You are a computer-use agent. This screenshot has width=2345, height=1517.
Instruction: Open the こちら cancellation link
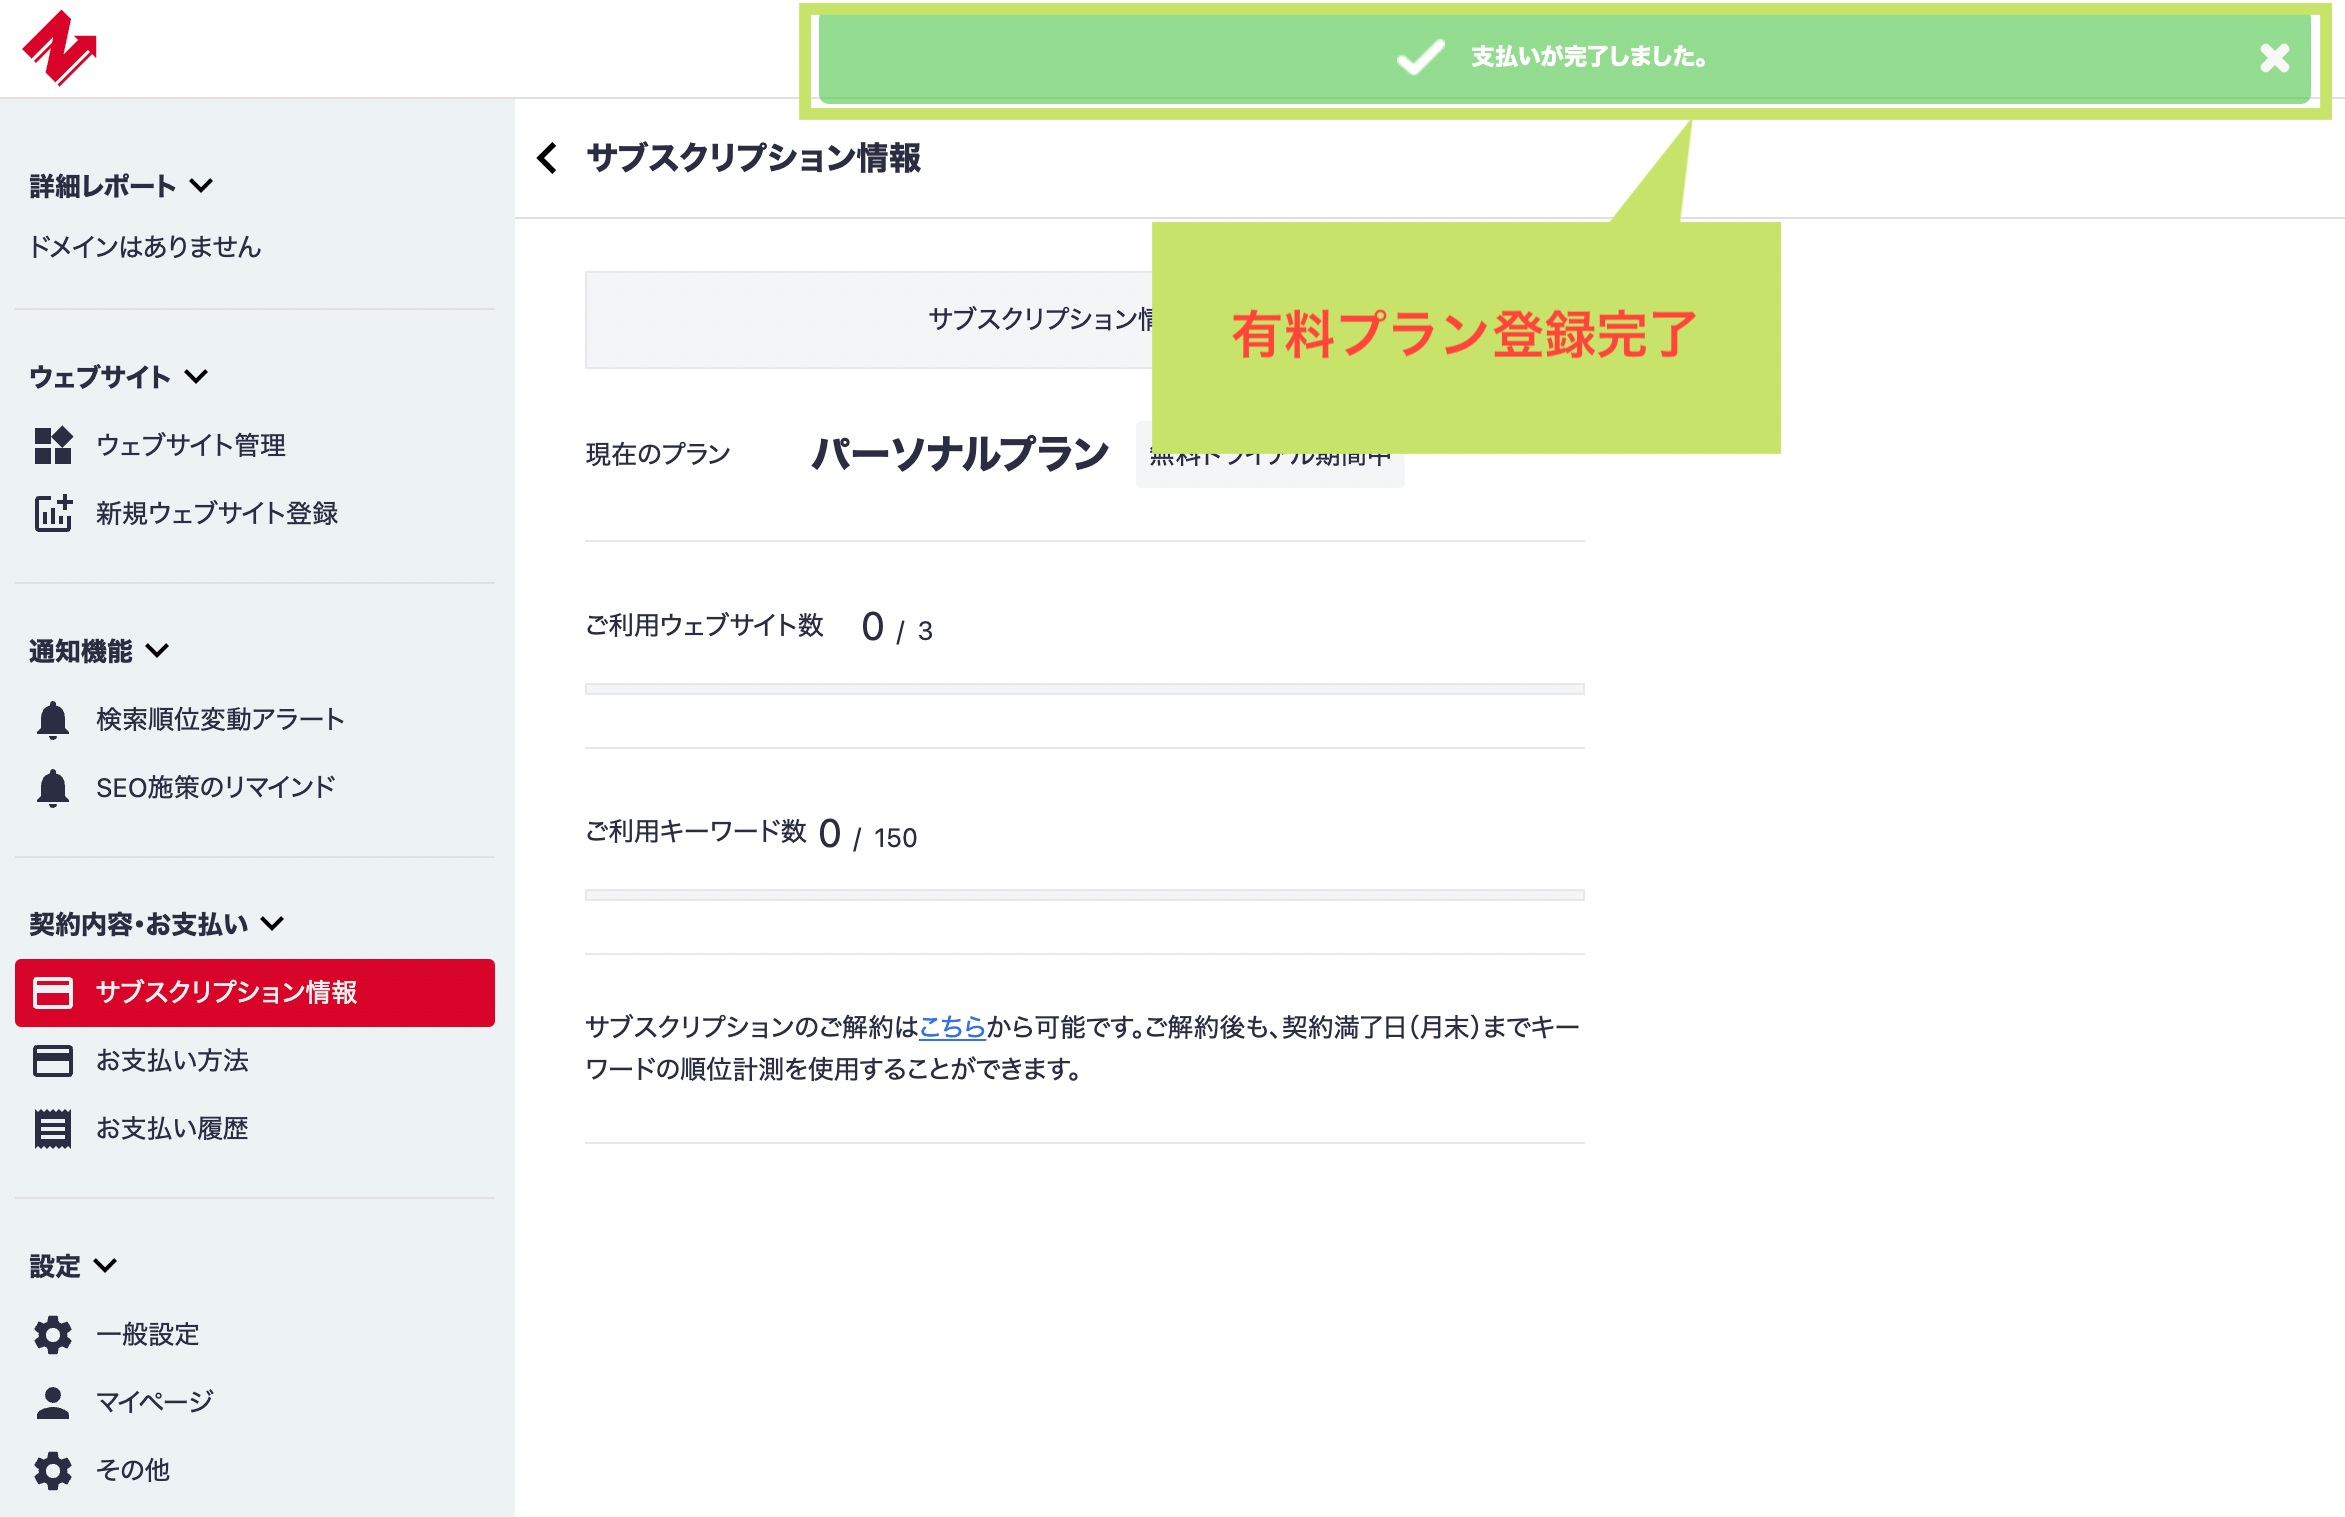[951, 1027]
